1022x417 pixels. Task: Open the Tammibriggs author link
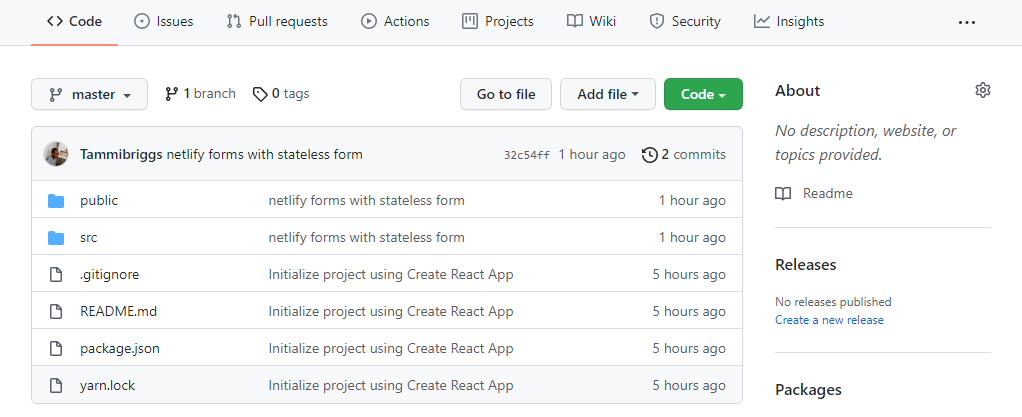(121, 154)
